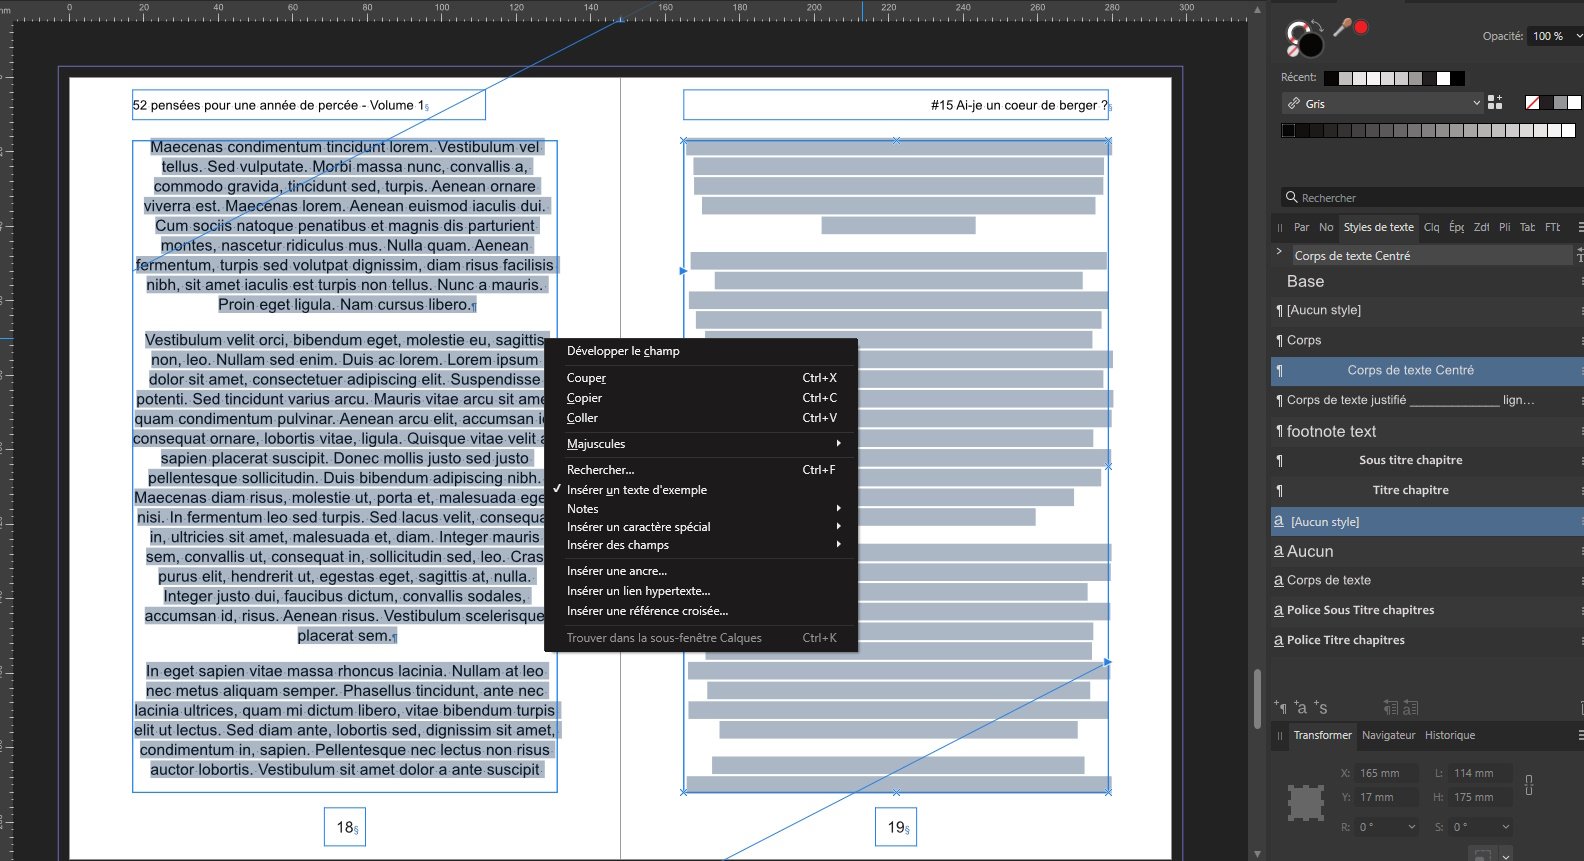This screenshot has height=861, width=1584.
Task: Open the Transformer panel options menu
Action: (x=1579, y=735)
